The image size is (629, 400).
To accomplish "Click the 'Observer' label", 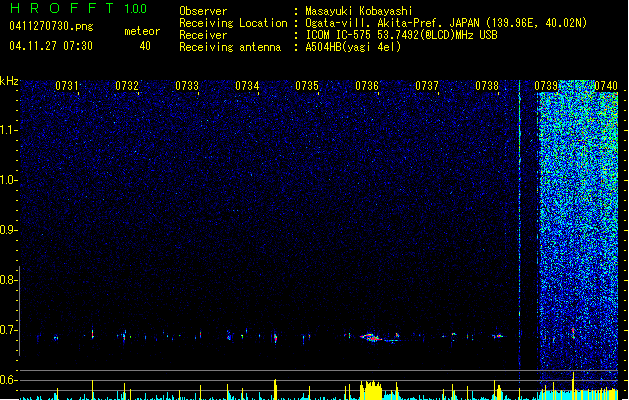I will tap(203, 11).
